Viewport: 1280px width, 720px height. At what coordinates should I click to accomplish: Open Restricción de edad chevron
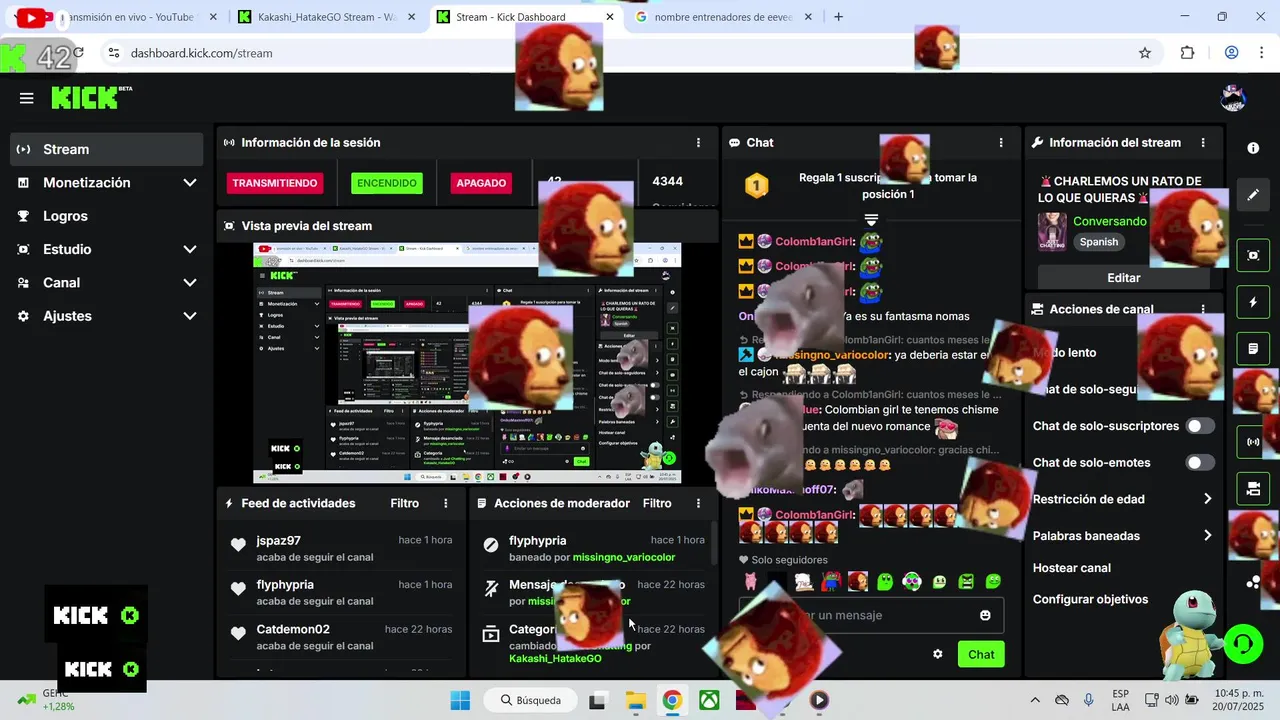tap(1207, 499)
